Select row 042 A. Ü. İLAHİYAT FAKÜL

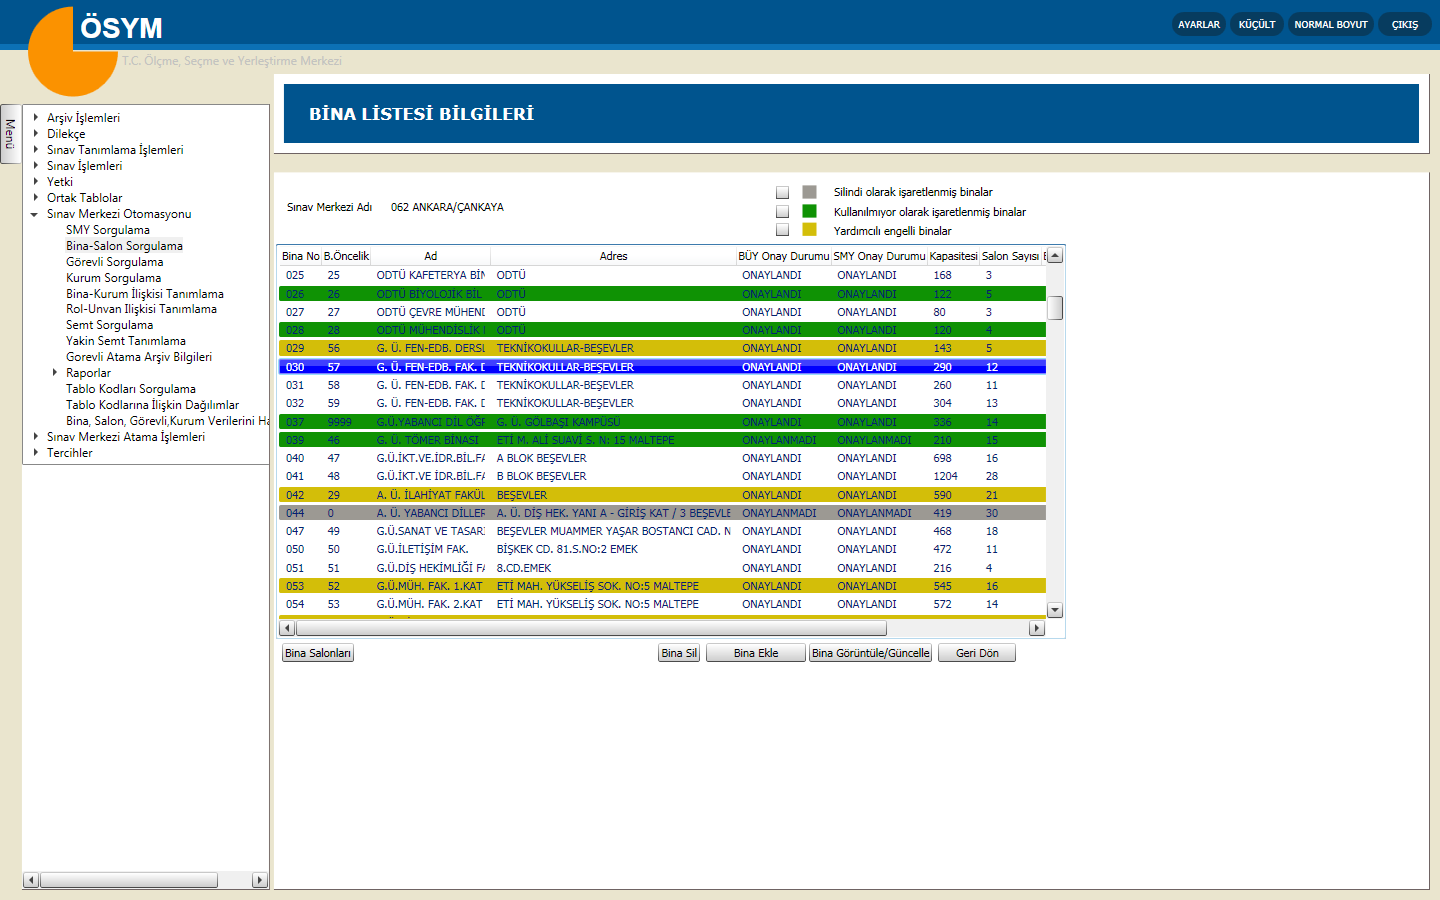click(x=662, y=495)
